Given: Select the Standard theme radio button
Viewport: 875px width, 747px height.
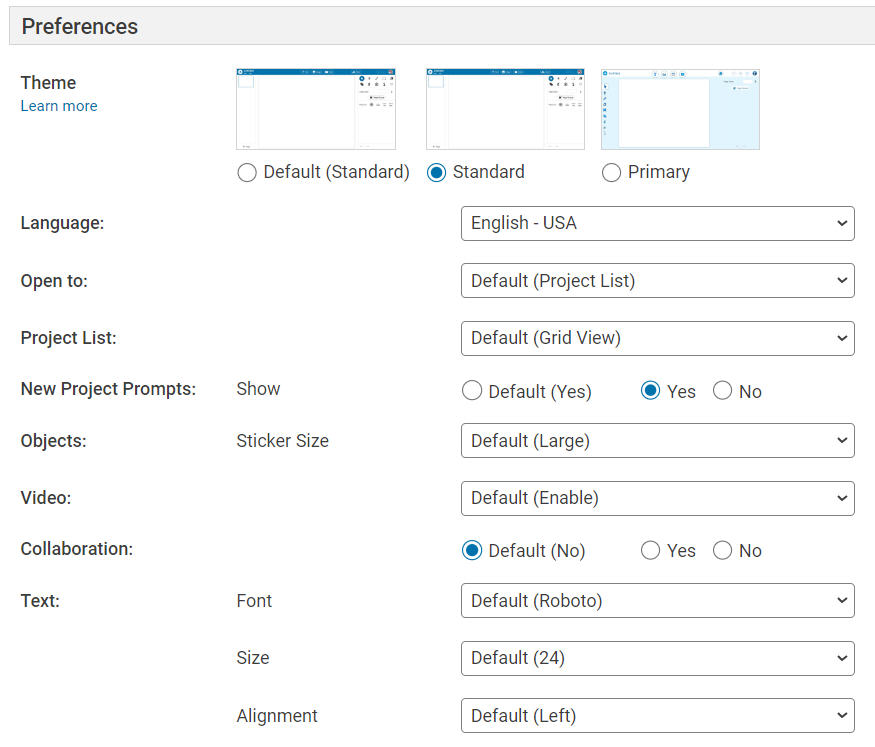Looking at the screenshot, I should 436,173.
